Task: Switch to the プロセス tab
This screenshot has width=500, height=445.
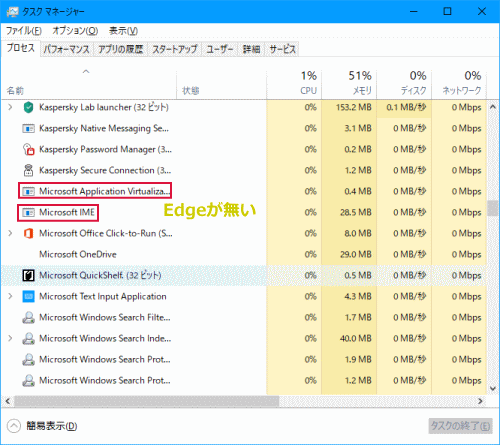Action: pyautogui.click(x=21, y=48)
